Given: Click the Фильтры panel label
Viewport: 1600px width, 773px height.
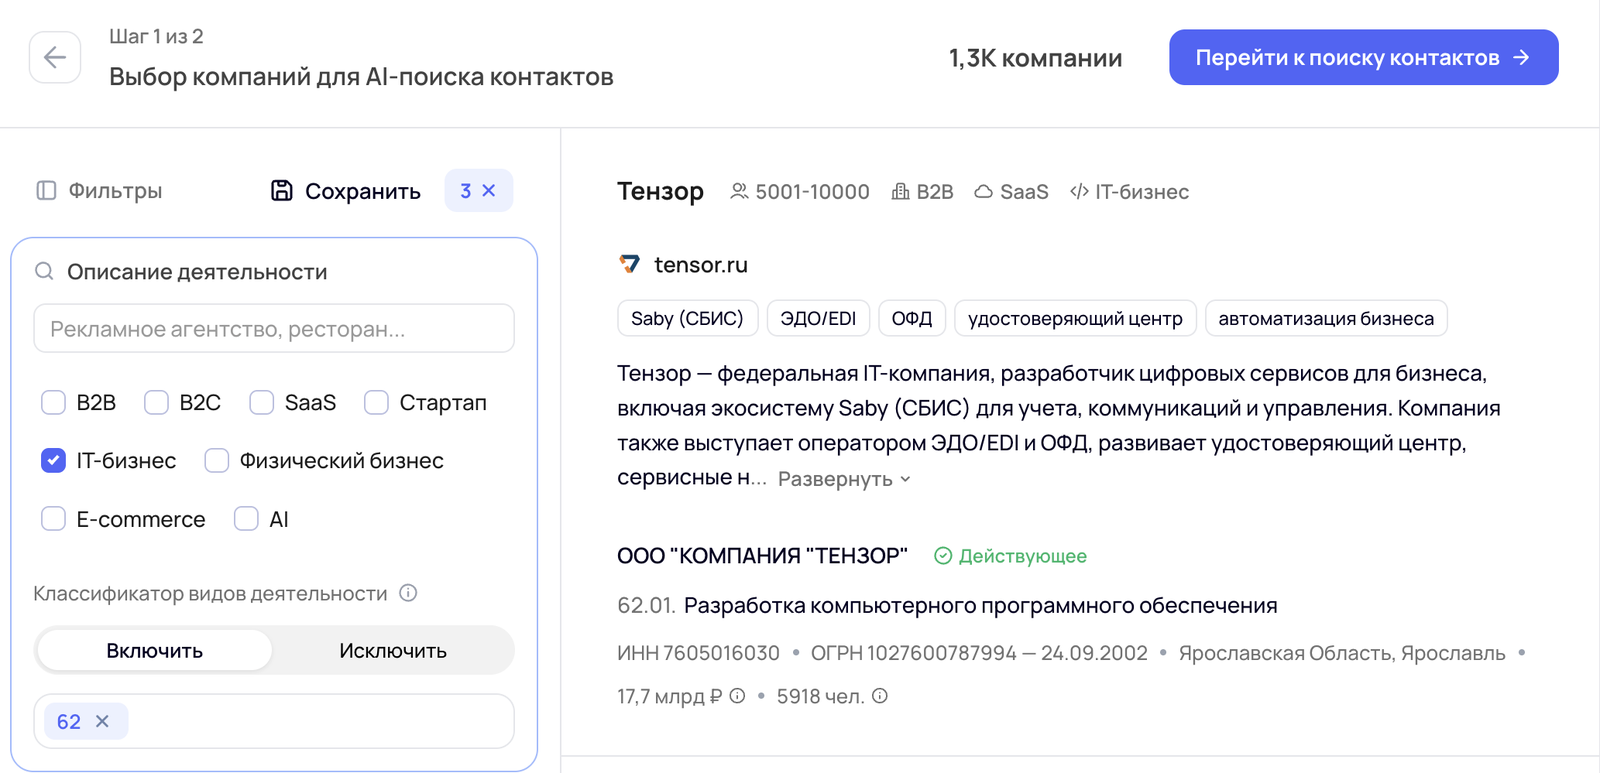Looking at the screenshot, I should click(x=115, y=190).
